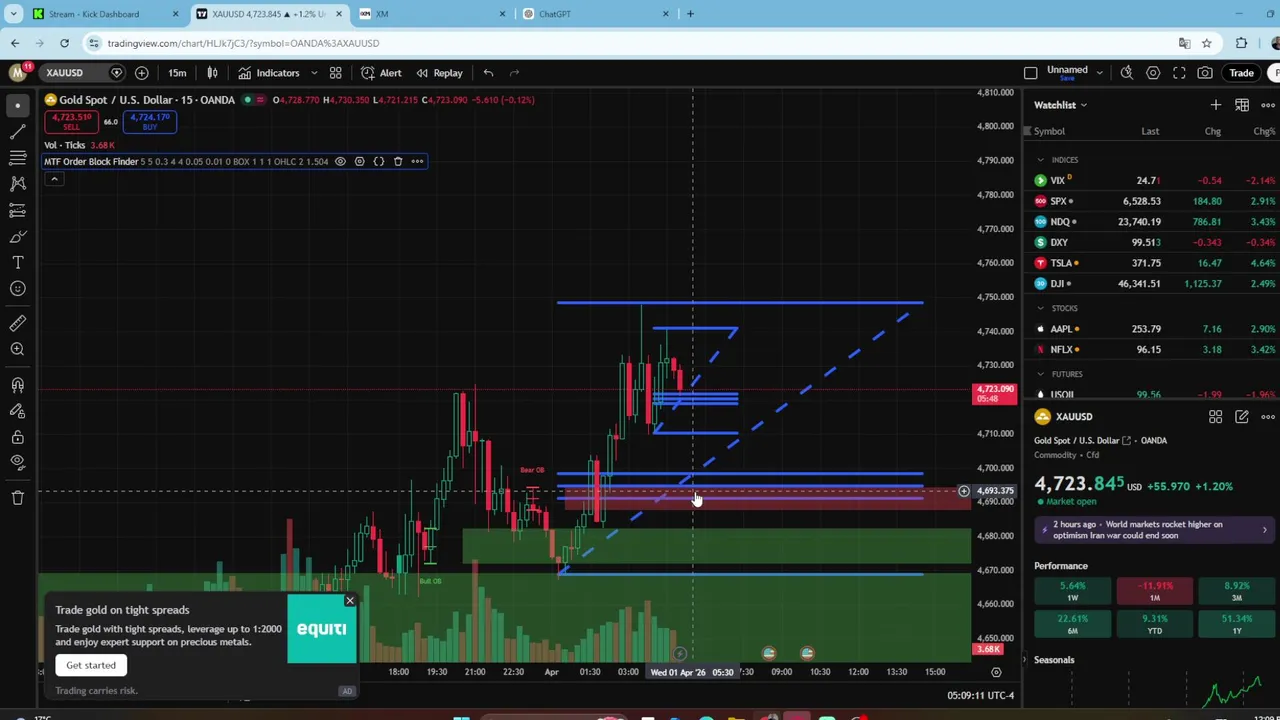
Task: Collapse the STOCKS watchlist section
Action: coord(1040,308)
